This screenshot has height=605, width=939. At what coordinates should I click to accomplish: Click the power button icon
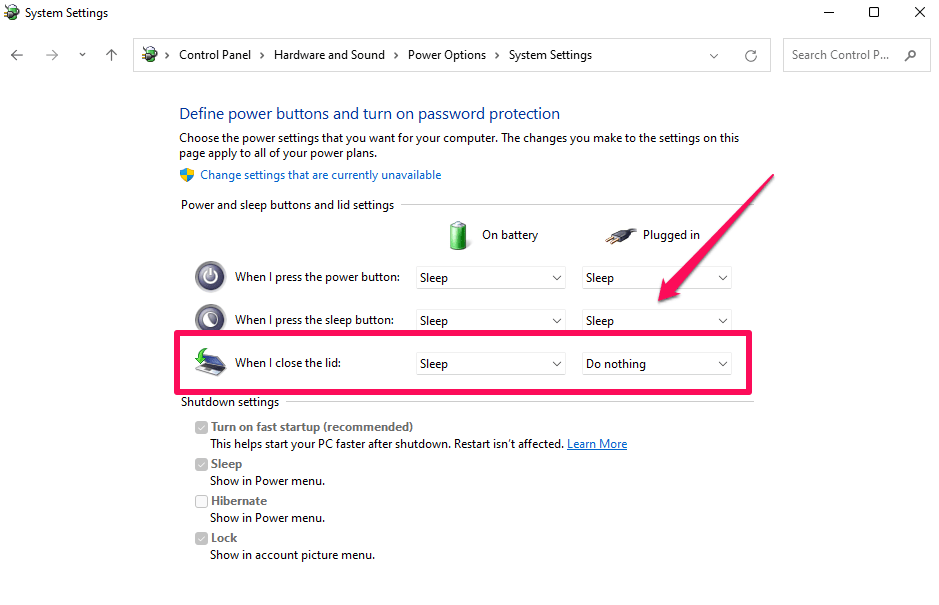pyautogui.click(x=210, y=276)
